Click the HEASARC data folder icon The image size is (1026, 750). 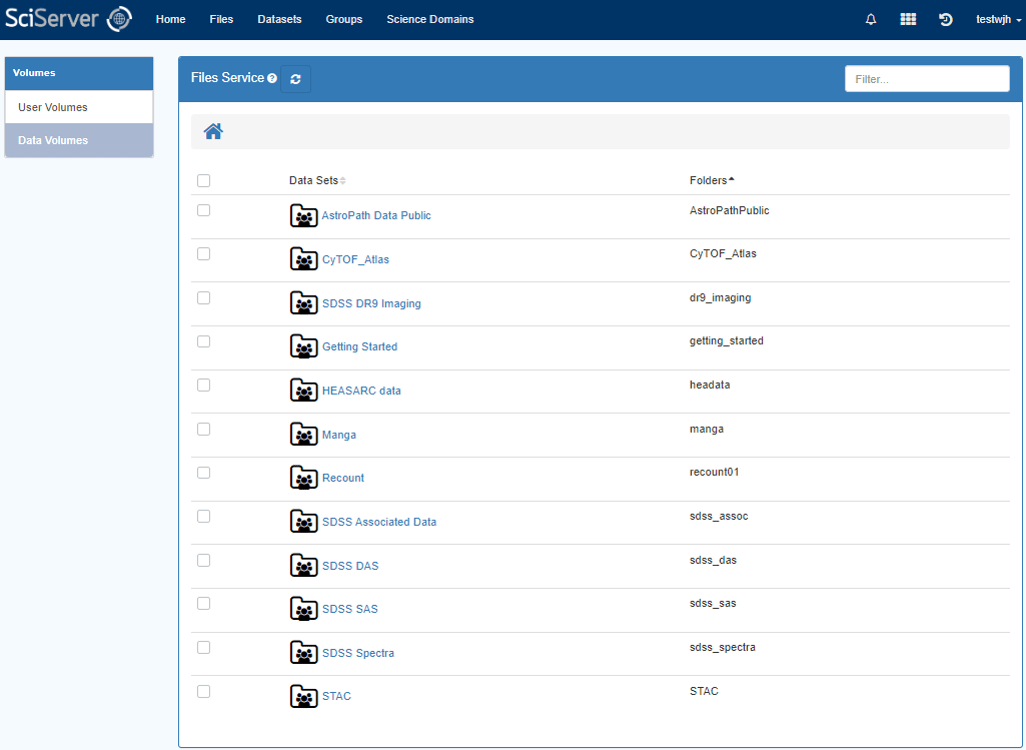(304, 390)
